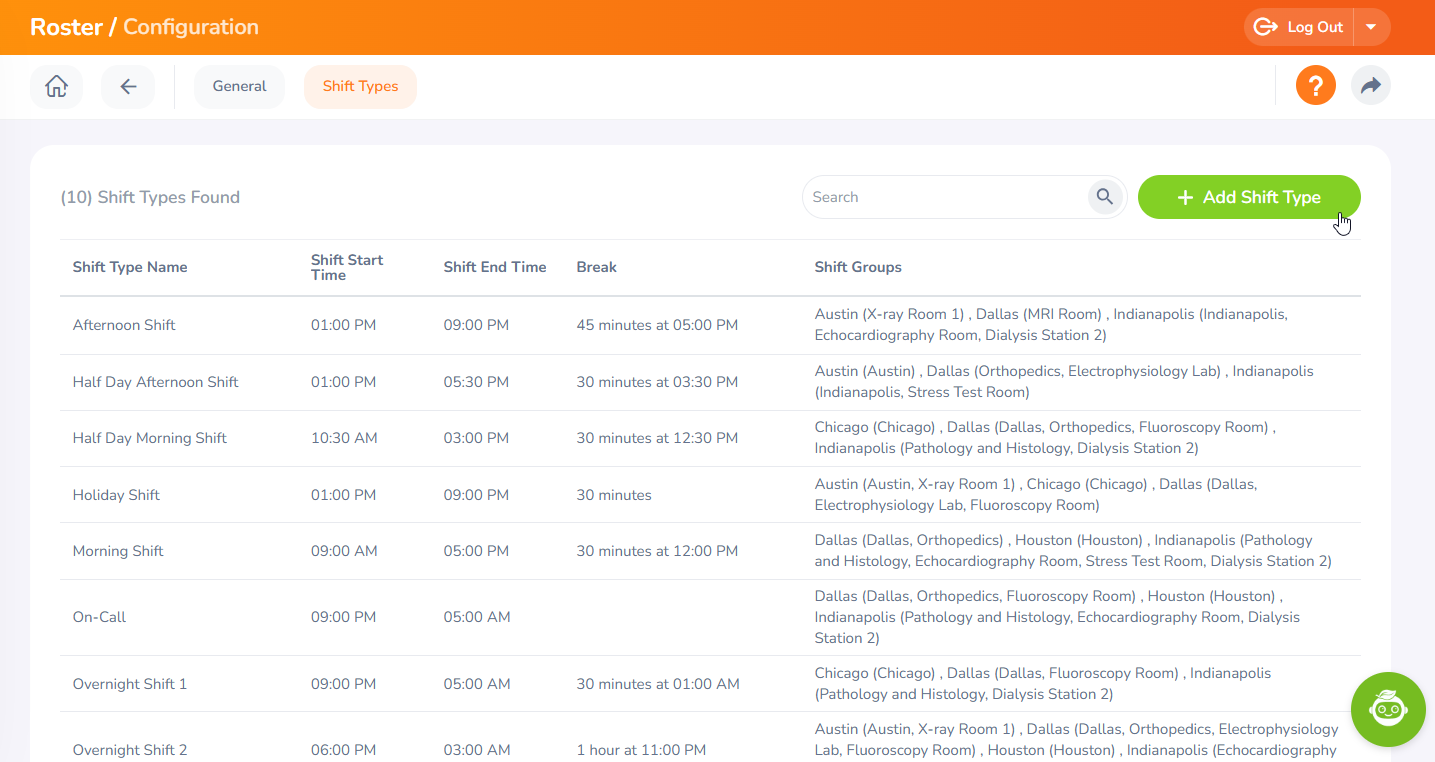Focus the Search input field
1435x762 pixels.
tap(943, 197)
